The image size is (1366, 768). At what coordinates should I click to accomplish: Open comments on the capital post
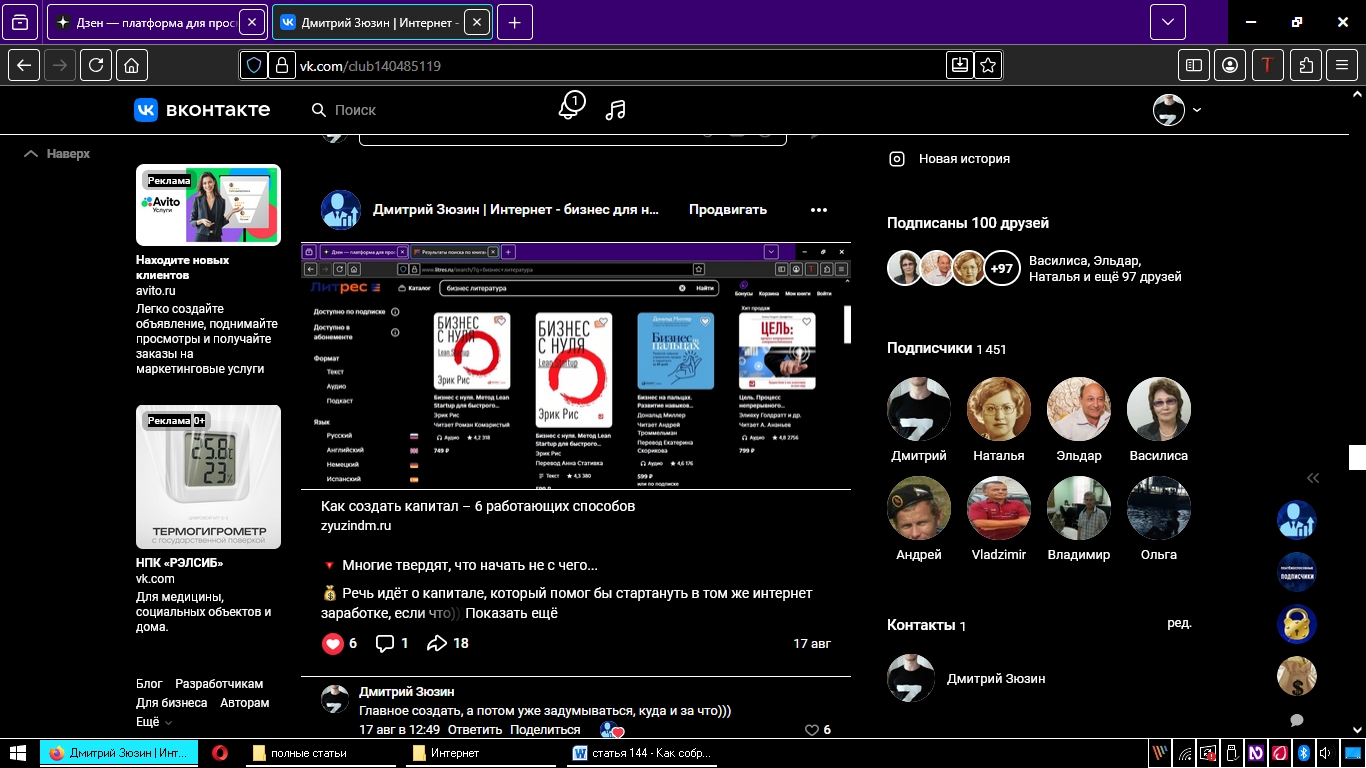(385, 643)
